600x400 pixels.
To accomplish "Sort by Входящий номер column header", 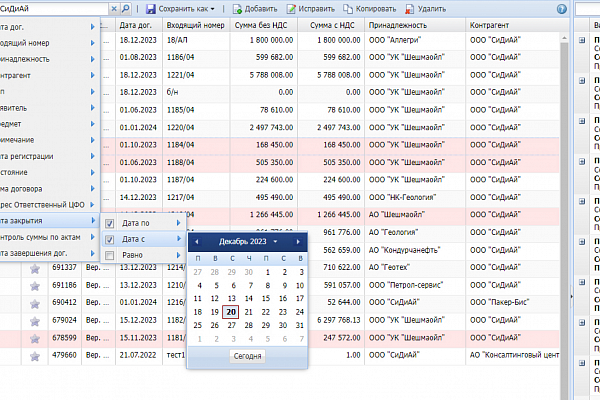I will (196, 25).
